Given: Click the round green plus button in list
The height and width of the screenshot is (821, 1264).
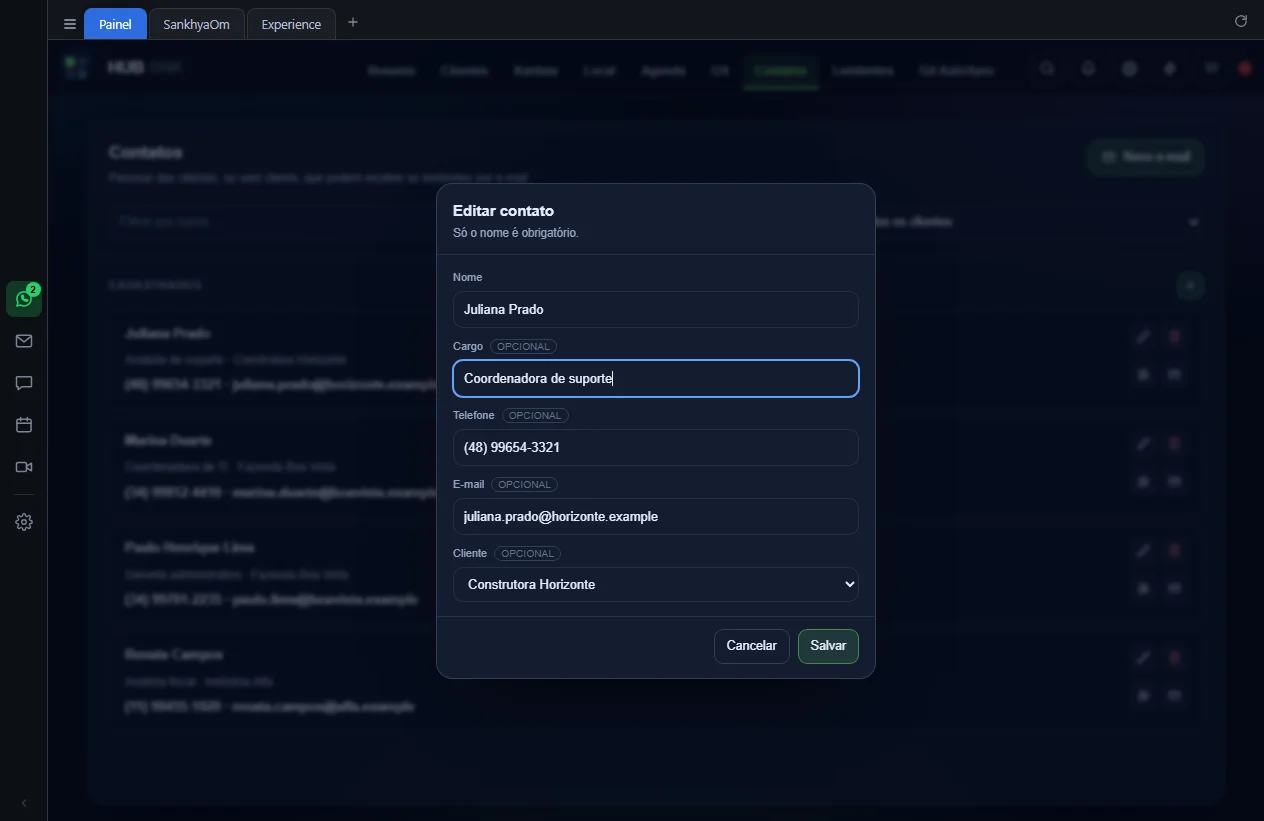Looking at the screenshot, I should point(1190,286).
